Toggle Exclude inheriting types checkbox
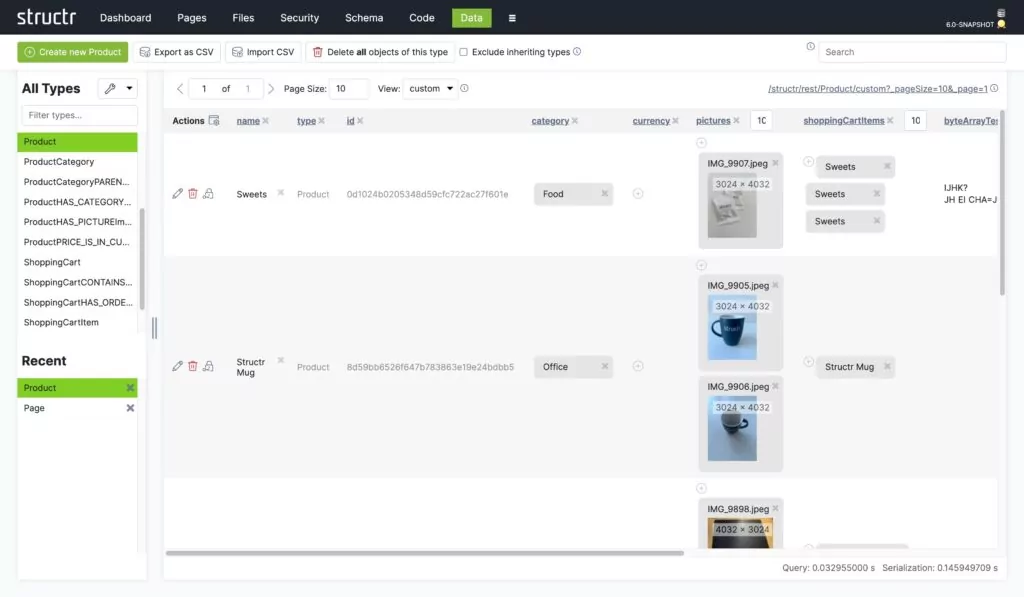 click(x=464, y=52)
